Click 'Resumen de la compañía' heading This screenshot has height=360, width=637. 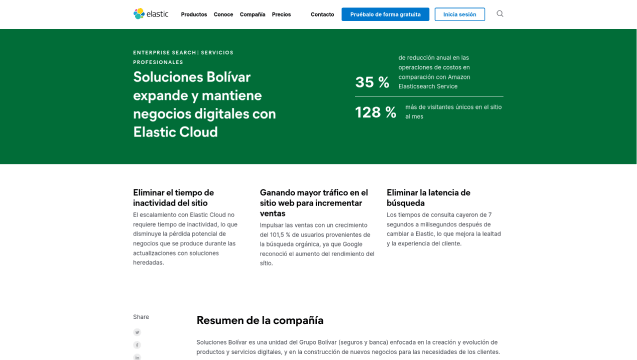(x=260, y=320)
